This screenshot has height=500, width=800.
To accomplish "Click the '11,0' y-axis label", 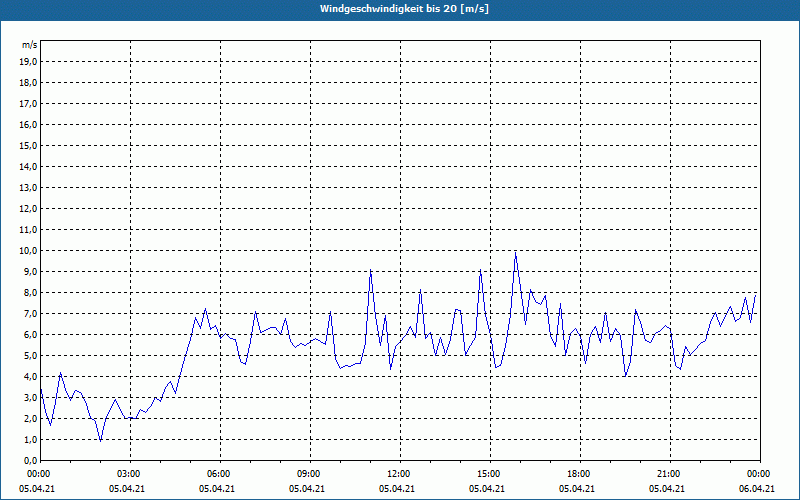I will pyautogui.click(x=28, y=230).
